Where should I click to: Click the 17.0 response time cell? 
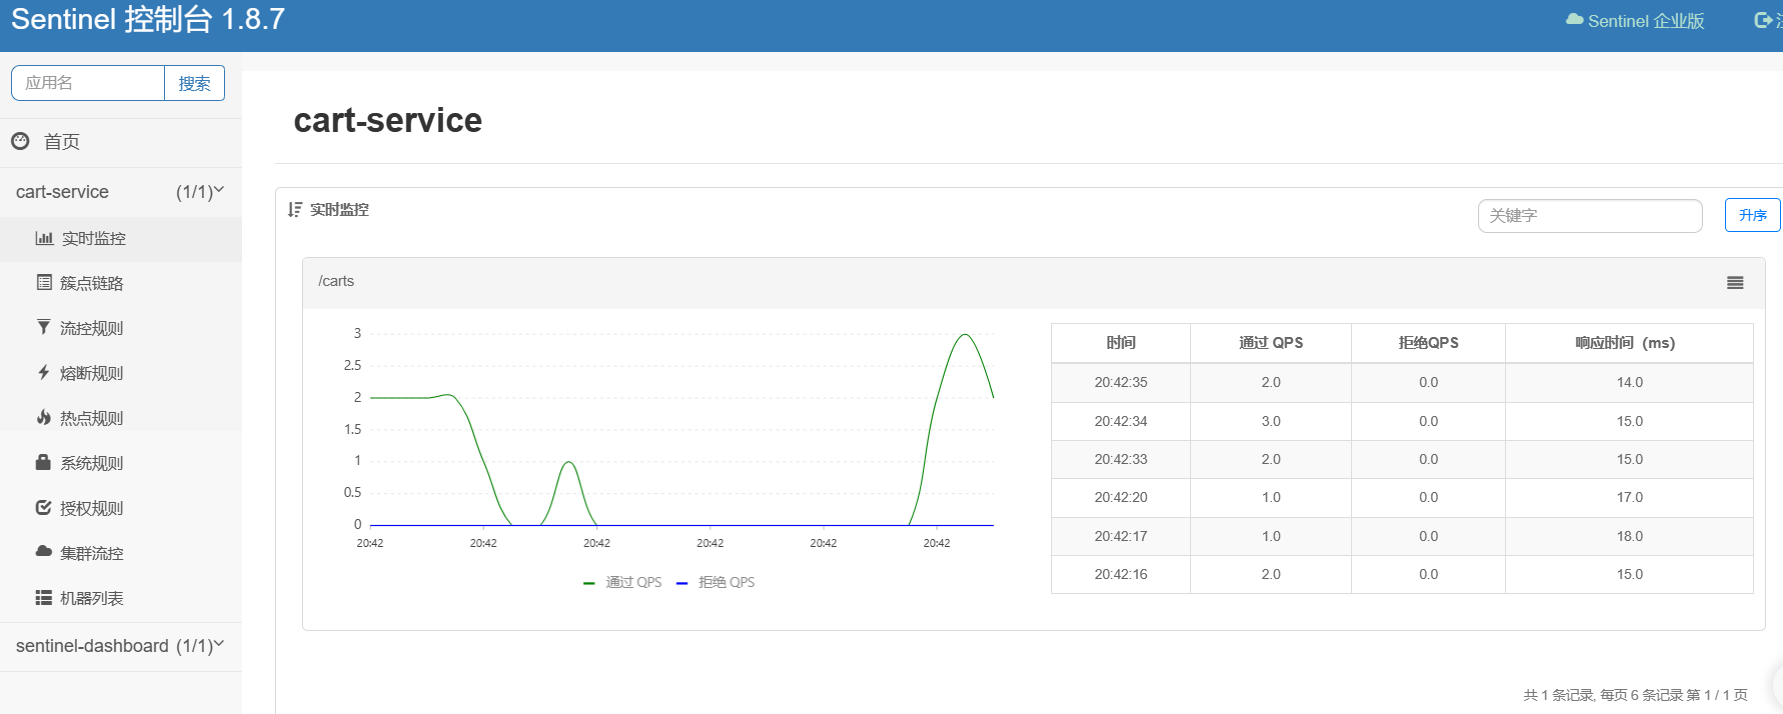click(x=1629, y=497)
